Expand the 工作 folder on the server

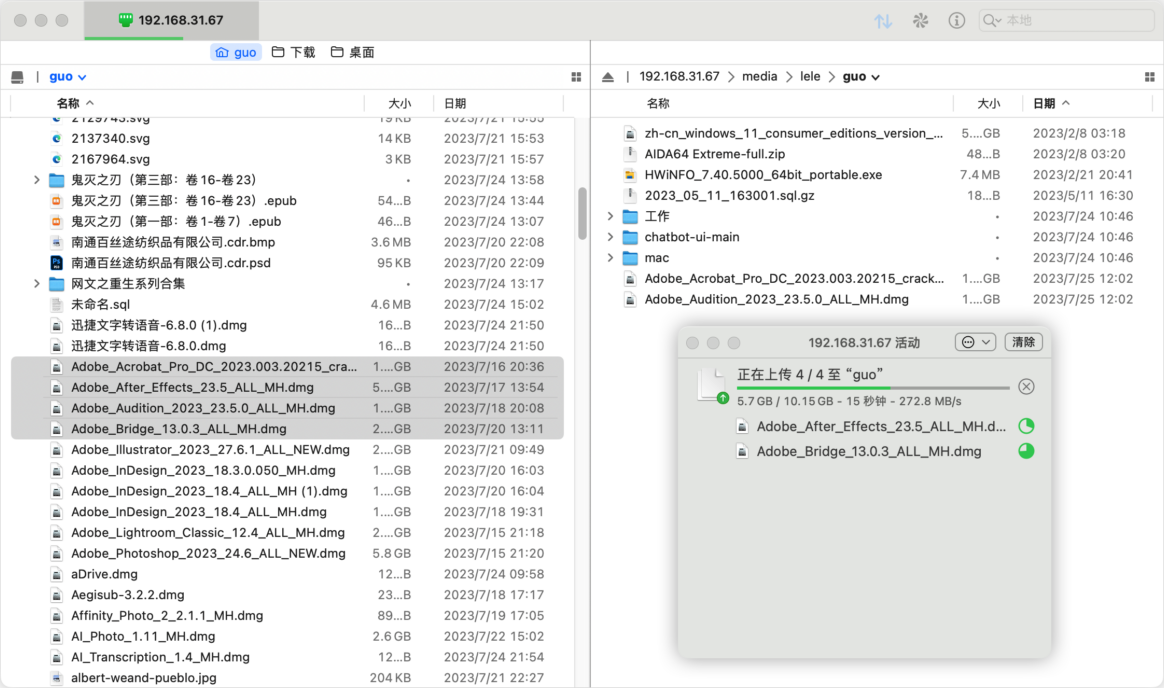[x=610, y=217]
